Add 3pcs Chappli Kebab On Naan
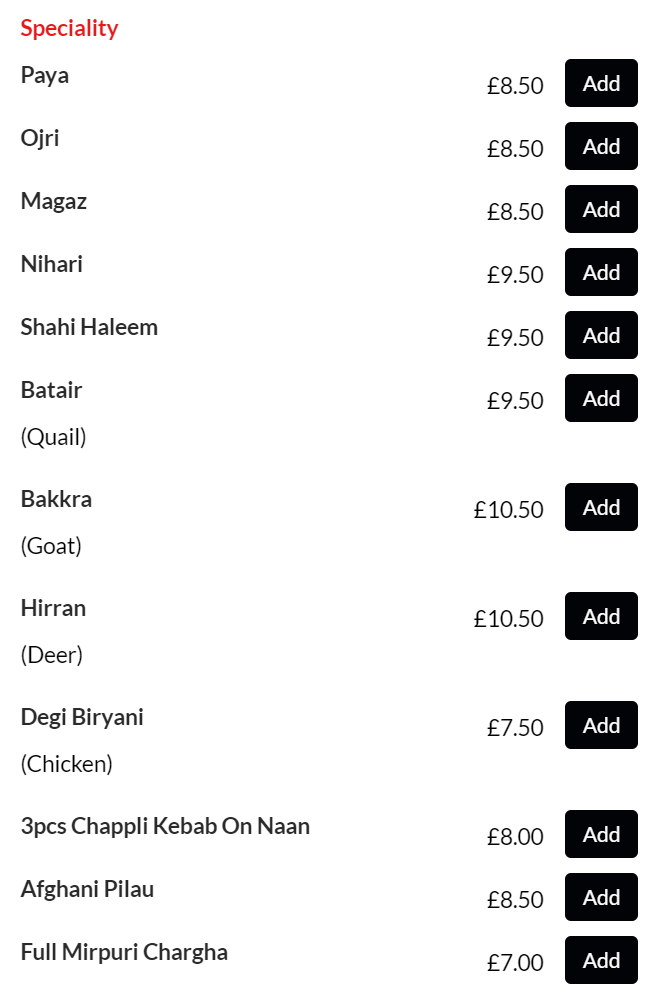Image resolution: width=663 pixels, height=1002 pixels. click(x=601, y=834)
